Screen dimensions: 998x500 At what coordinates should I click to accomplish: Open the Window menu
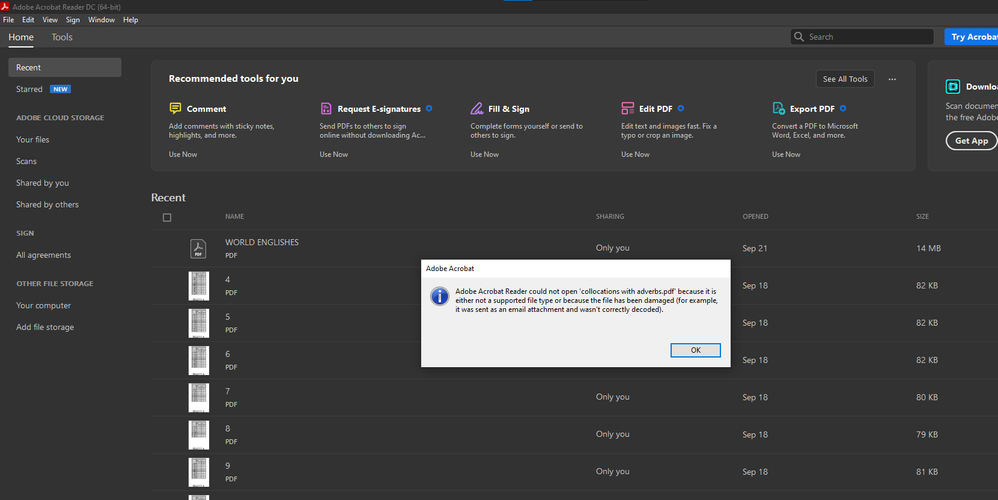(x=101, y=20)
